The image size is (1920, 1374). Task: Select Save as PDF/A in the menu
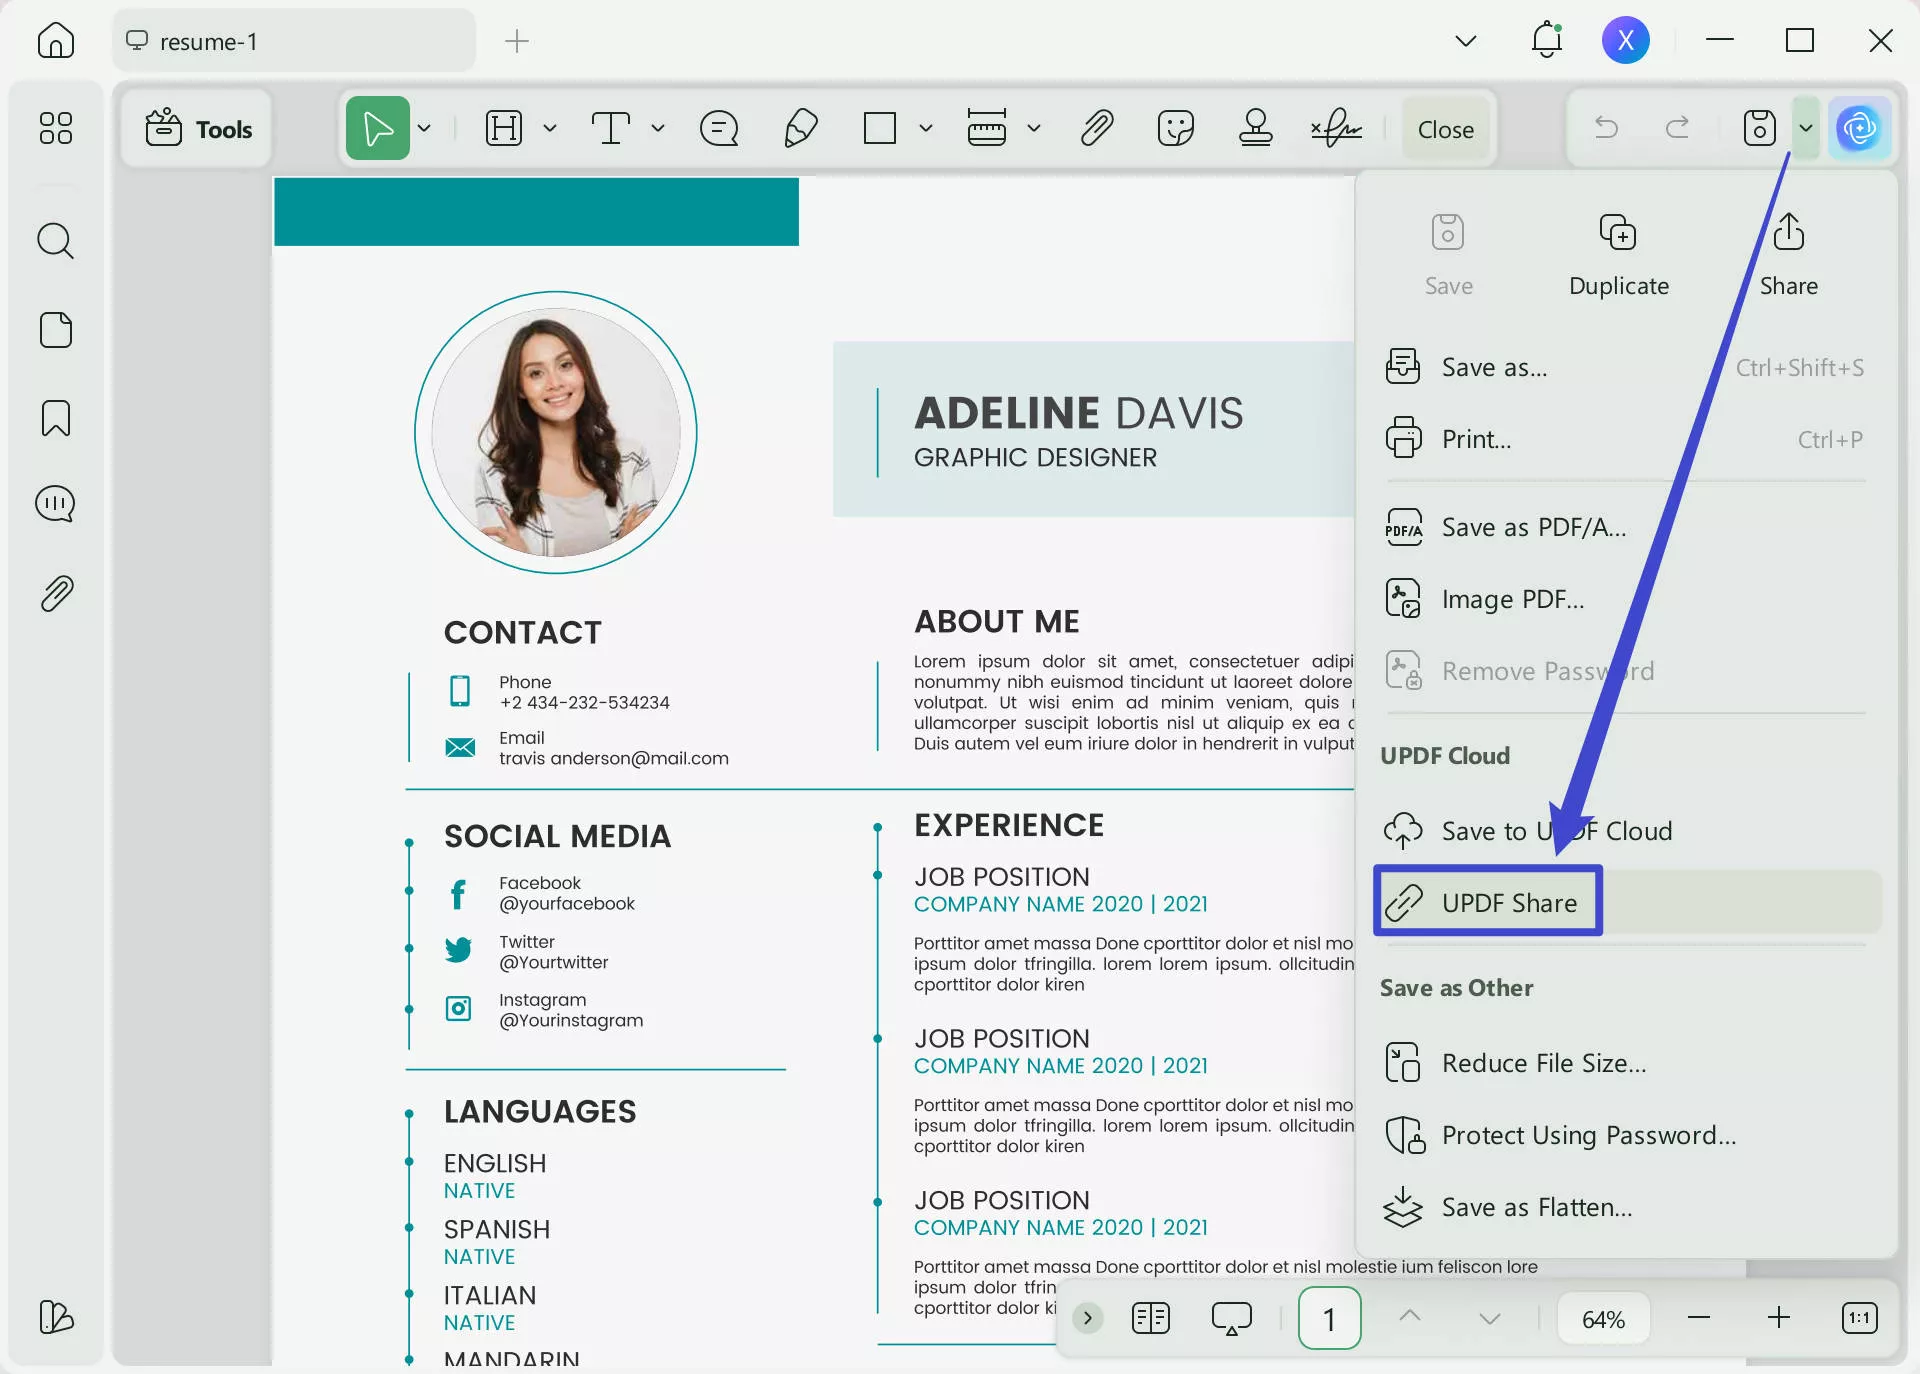click(x=1533, y=527)
